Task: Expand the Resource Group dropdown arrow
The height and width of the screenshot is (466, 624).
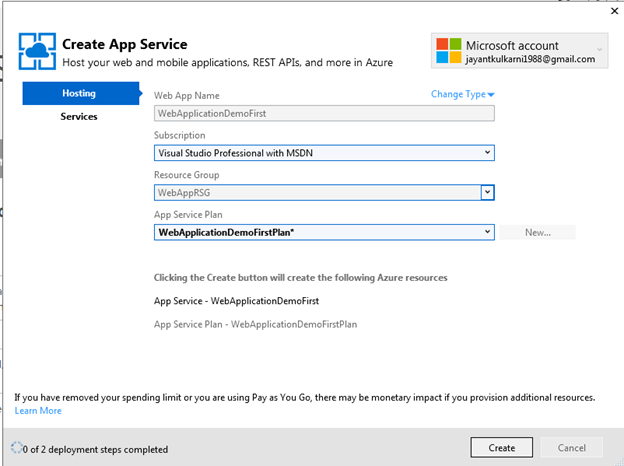Action: (x=487, y=192)
